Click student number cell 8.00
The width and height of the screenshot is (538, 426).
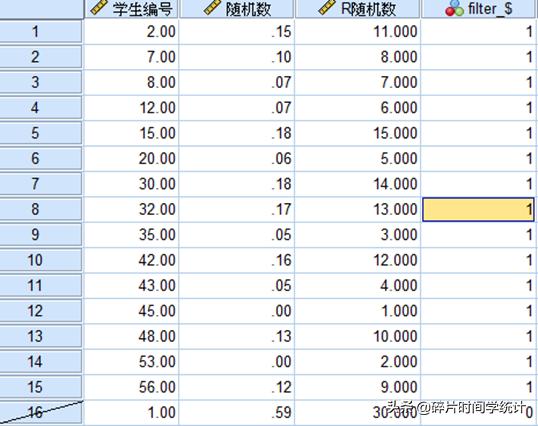click(131, 82)
